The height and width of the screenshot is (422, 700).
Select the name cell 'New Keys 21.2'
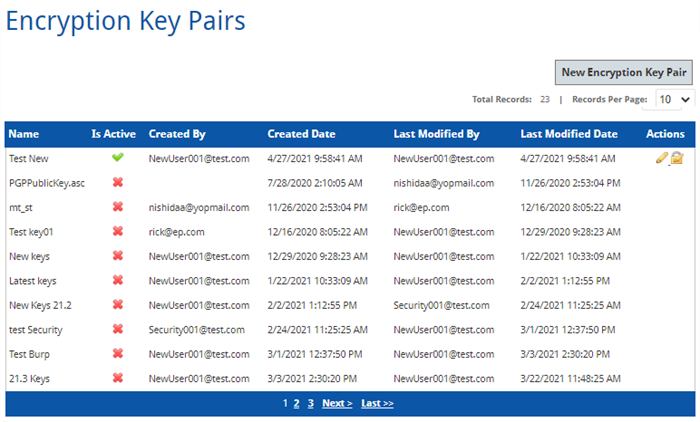(40, 305)
